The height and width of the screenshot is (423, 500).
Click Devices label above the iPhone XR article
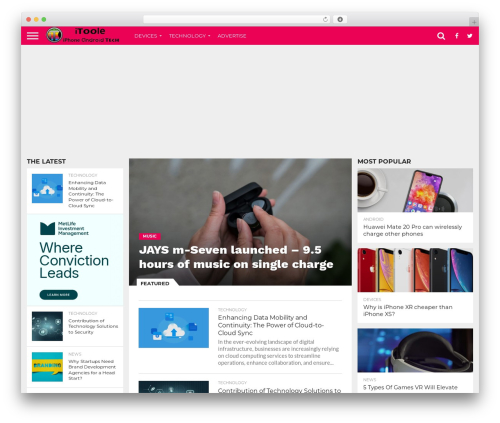click(x=372, y=299)
